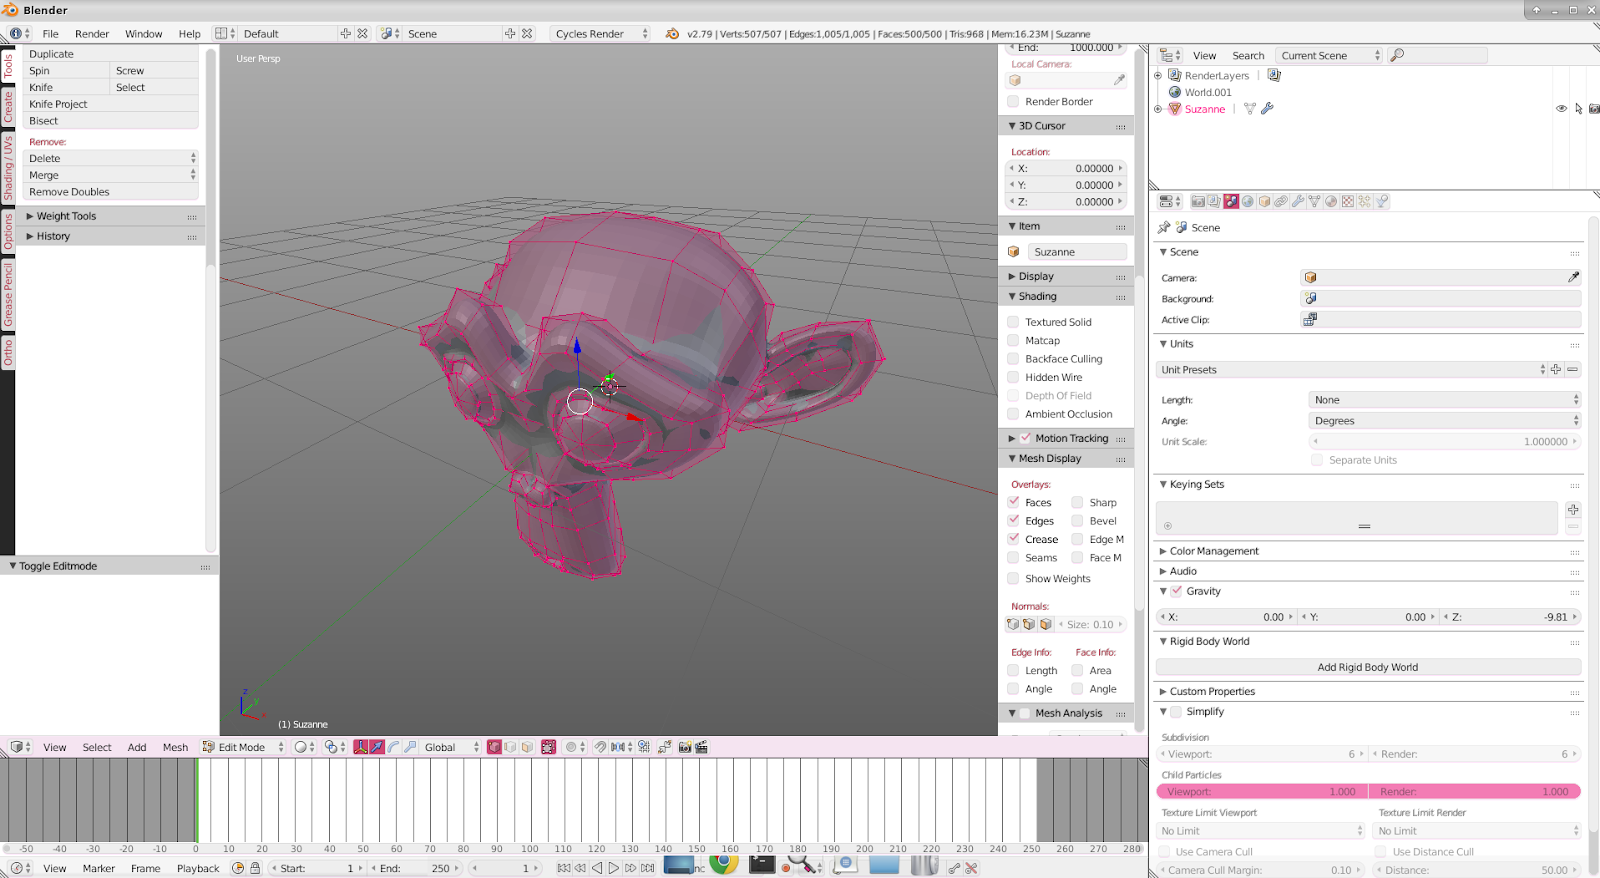
Task: Enable the Hidden Wire checkbox
Action: click(1013, 377)
